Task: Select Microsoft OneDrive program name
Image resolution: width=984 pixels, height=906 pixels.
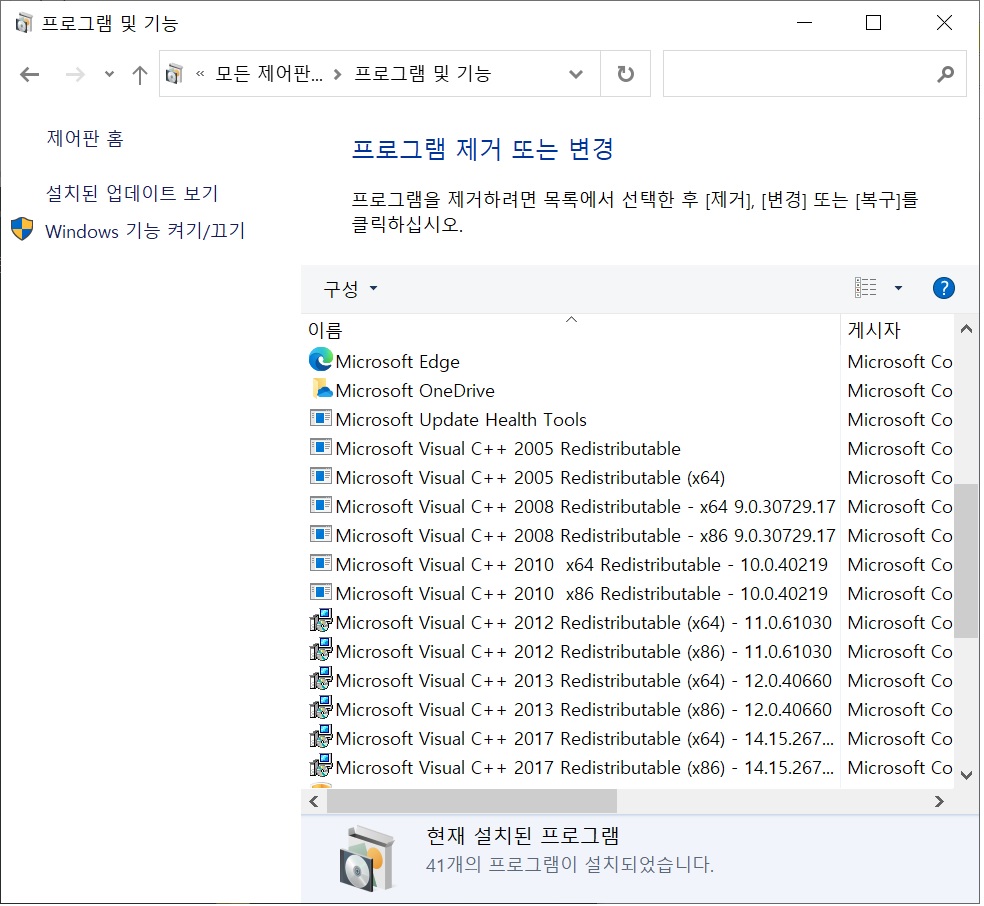Action: 415,391
